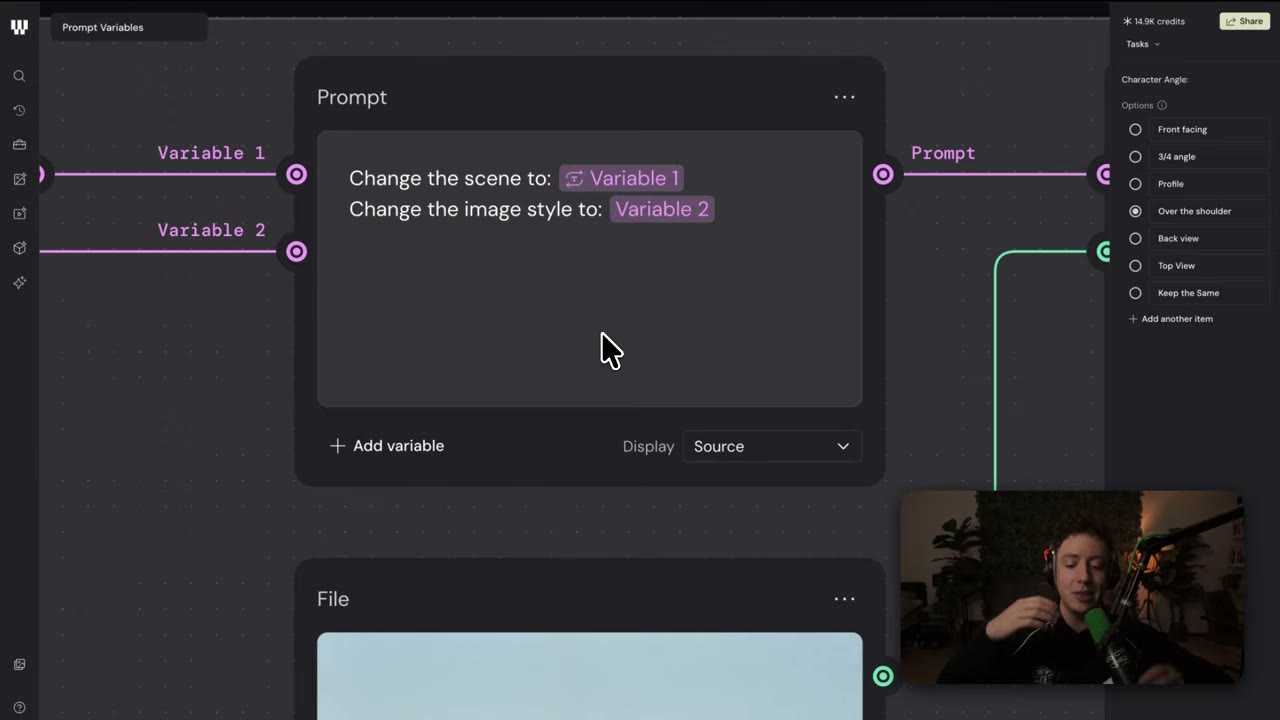Select the Back view radio option
The image size is (1280, 720).
point(1135,239)
